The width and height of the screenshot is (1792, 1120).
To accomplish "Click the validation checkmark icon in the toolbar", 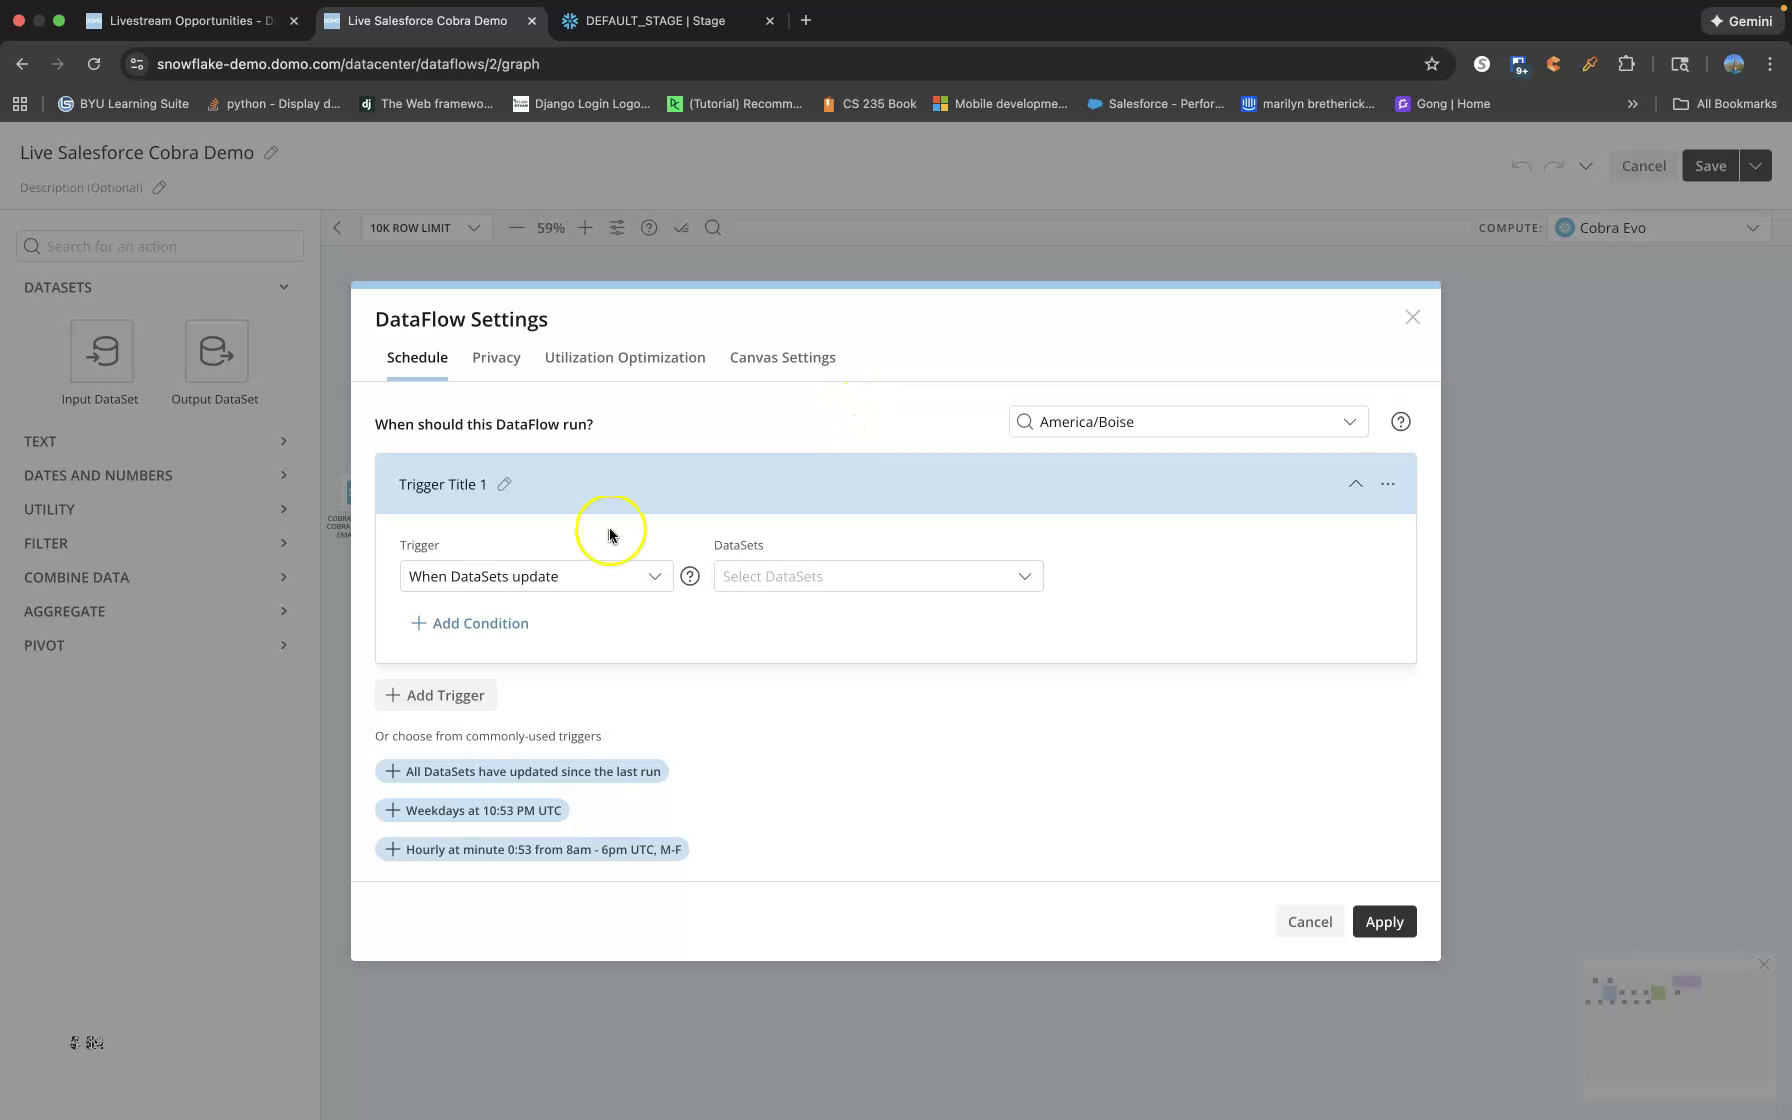I will tap(681, 227).
